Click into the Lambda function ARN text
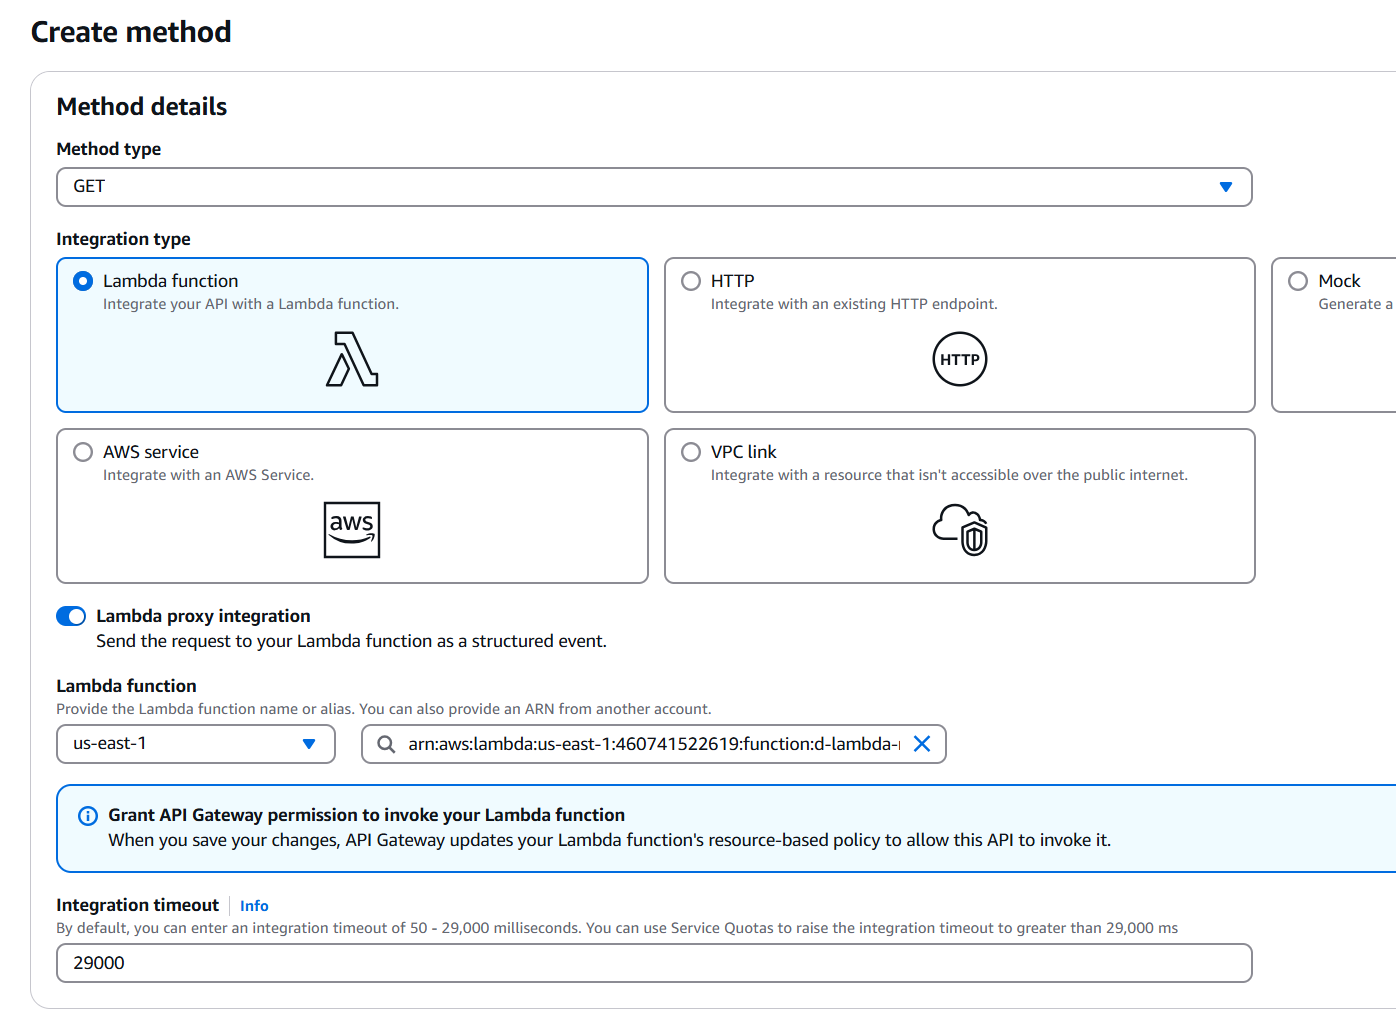This screenshot has width=1396, height=1024. [652, 744]
